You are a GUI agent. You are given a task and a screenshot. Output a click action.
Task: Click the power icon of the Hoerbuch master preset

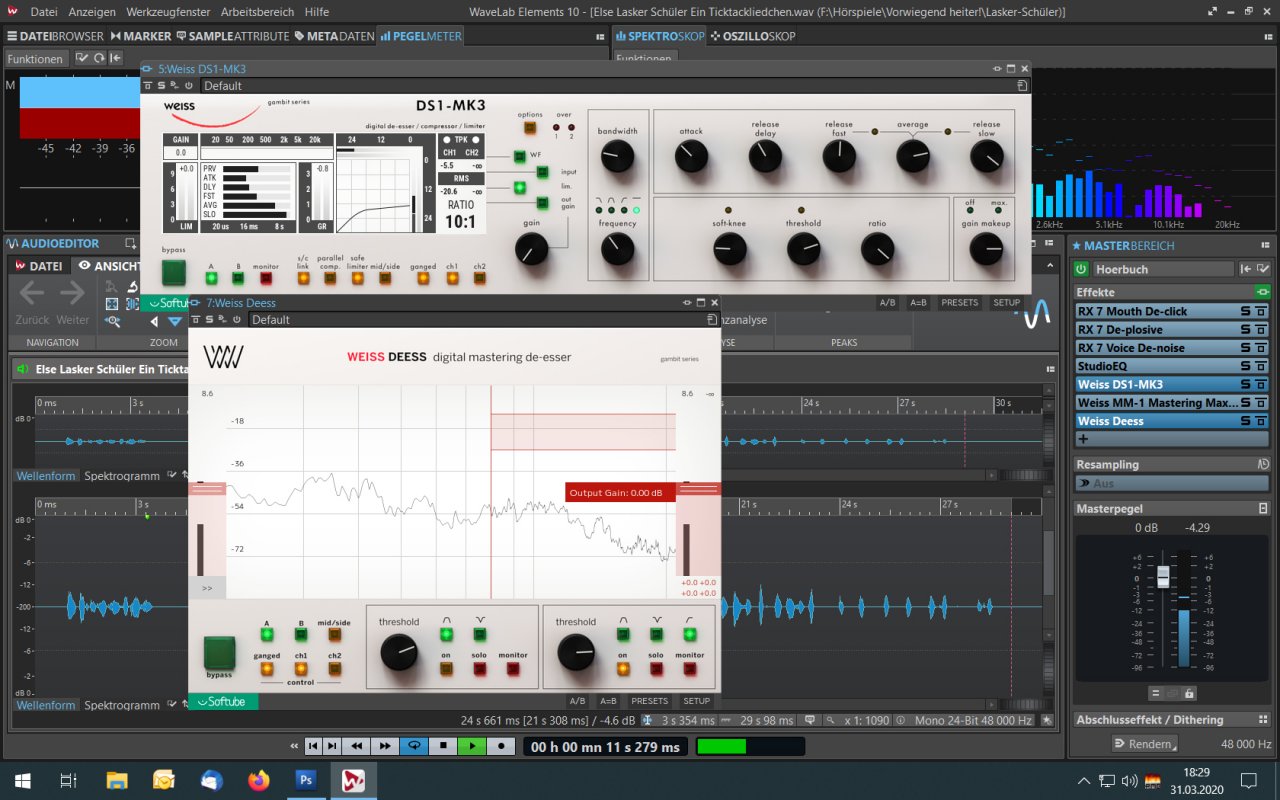(x=1081, y=269)
